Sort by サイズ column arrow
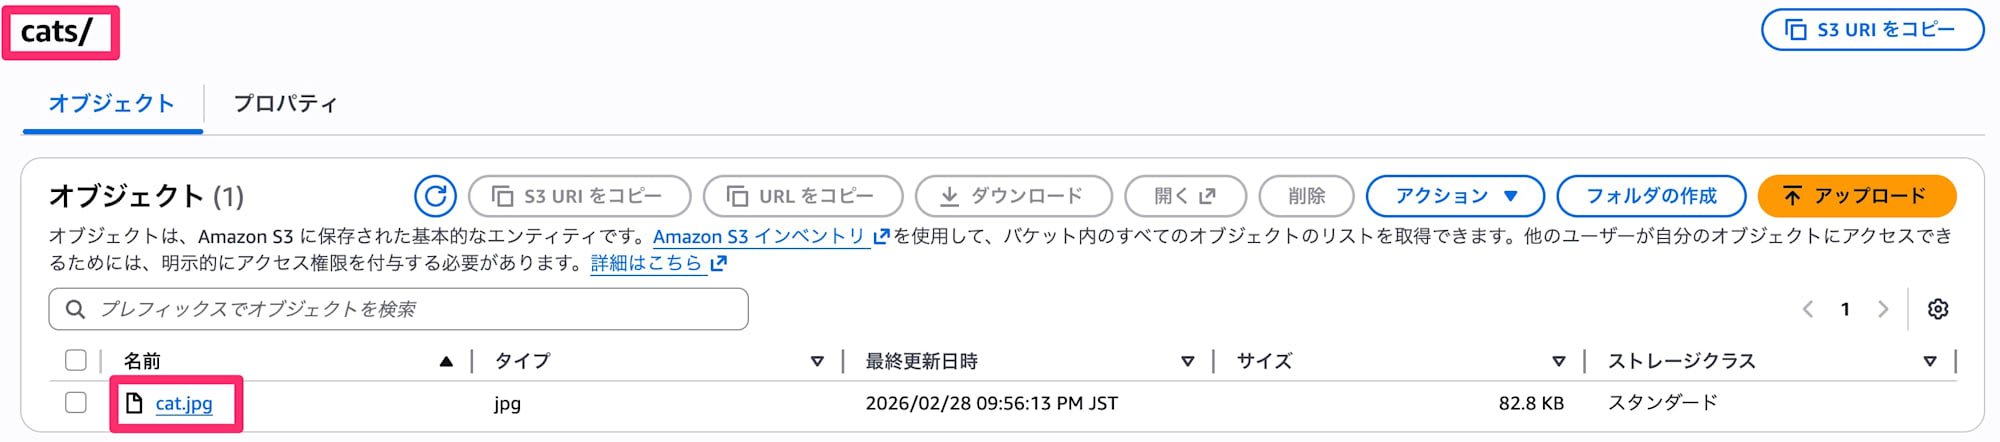The image size is (2000, 442). click(x=1558, y=361)
